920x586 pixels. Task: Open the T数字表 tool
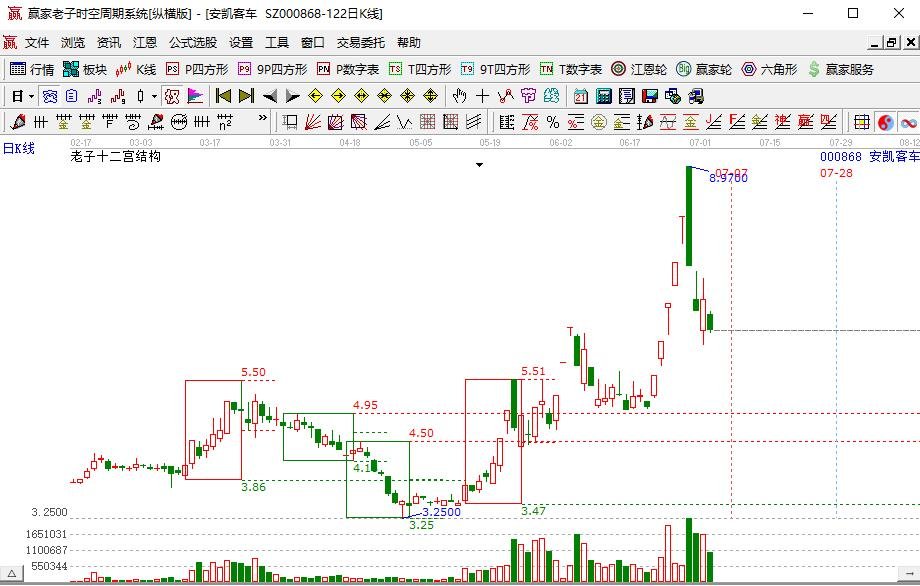(x=571, y=69)
